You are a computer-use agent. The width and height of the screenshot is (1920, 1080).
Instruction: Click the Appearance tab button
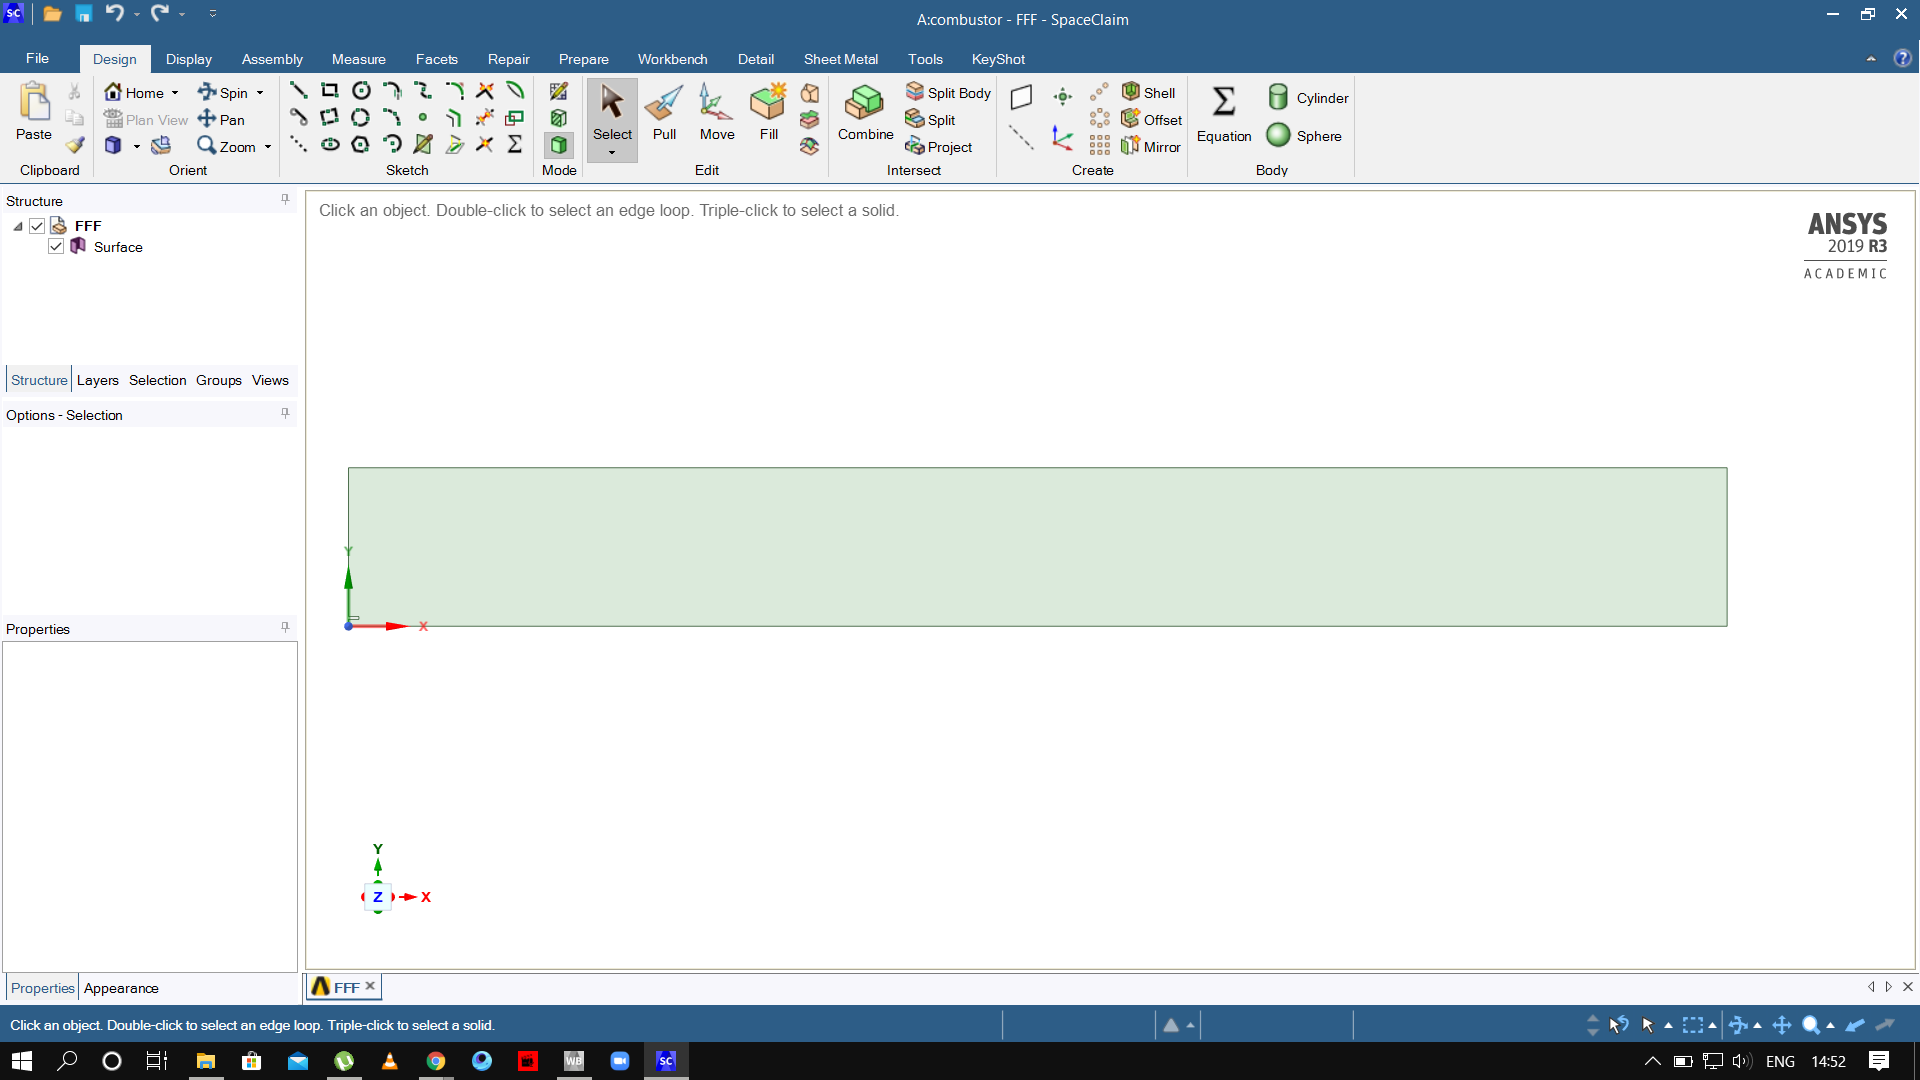pos(121,988)
